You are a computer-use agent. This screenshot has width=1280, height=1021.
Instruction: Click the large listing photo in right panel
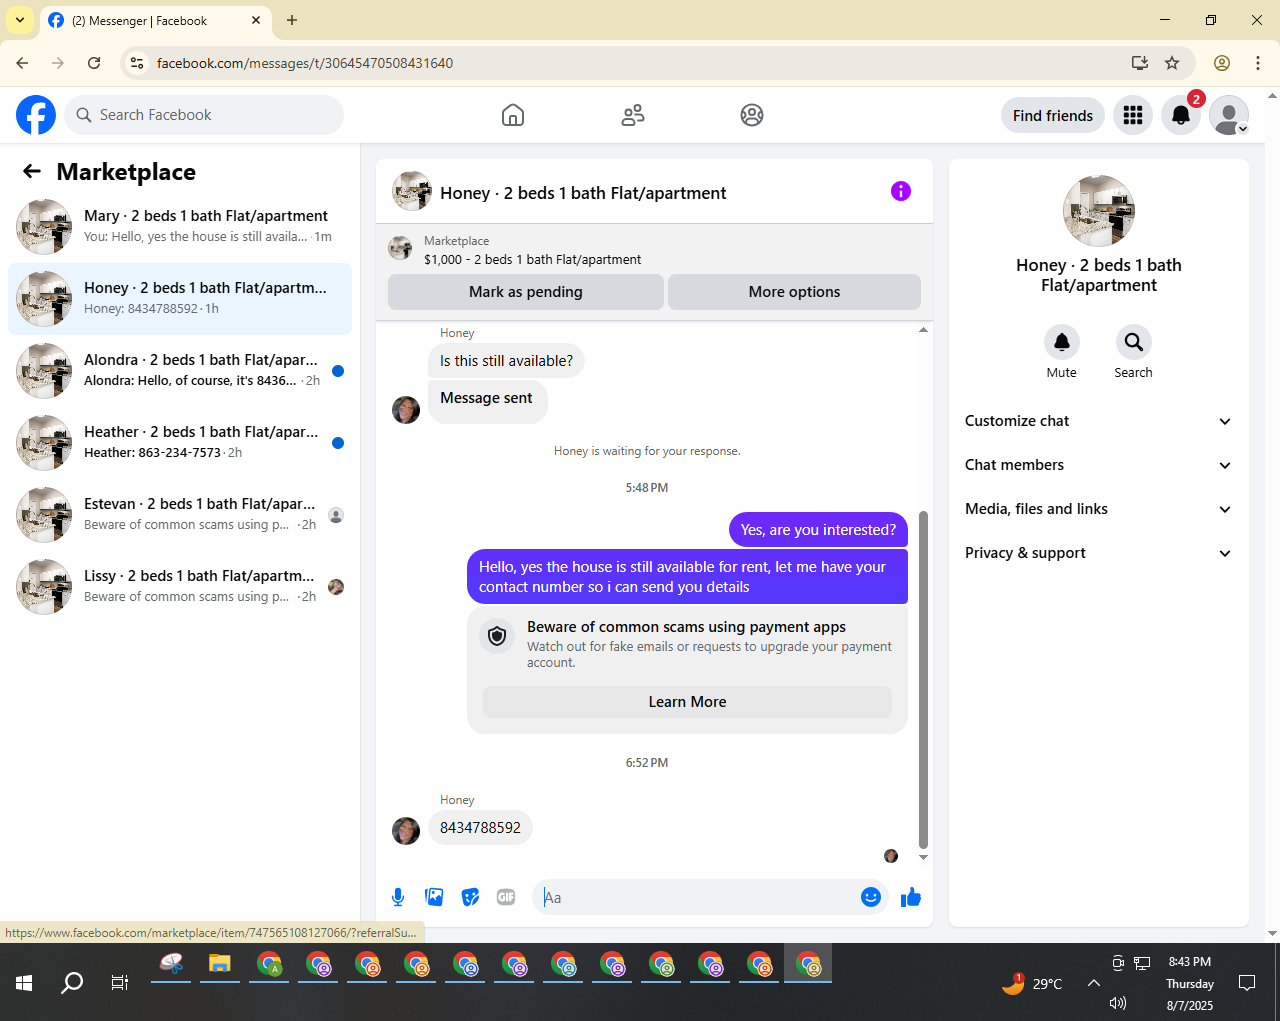click(x=1099, y=211)
